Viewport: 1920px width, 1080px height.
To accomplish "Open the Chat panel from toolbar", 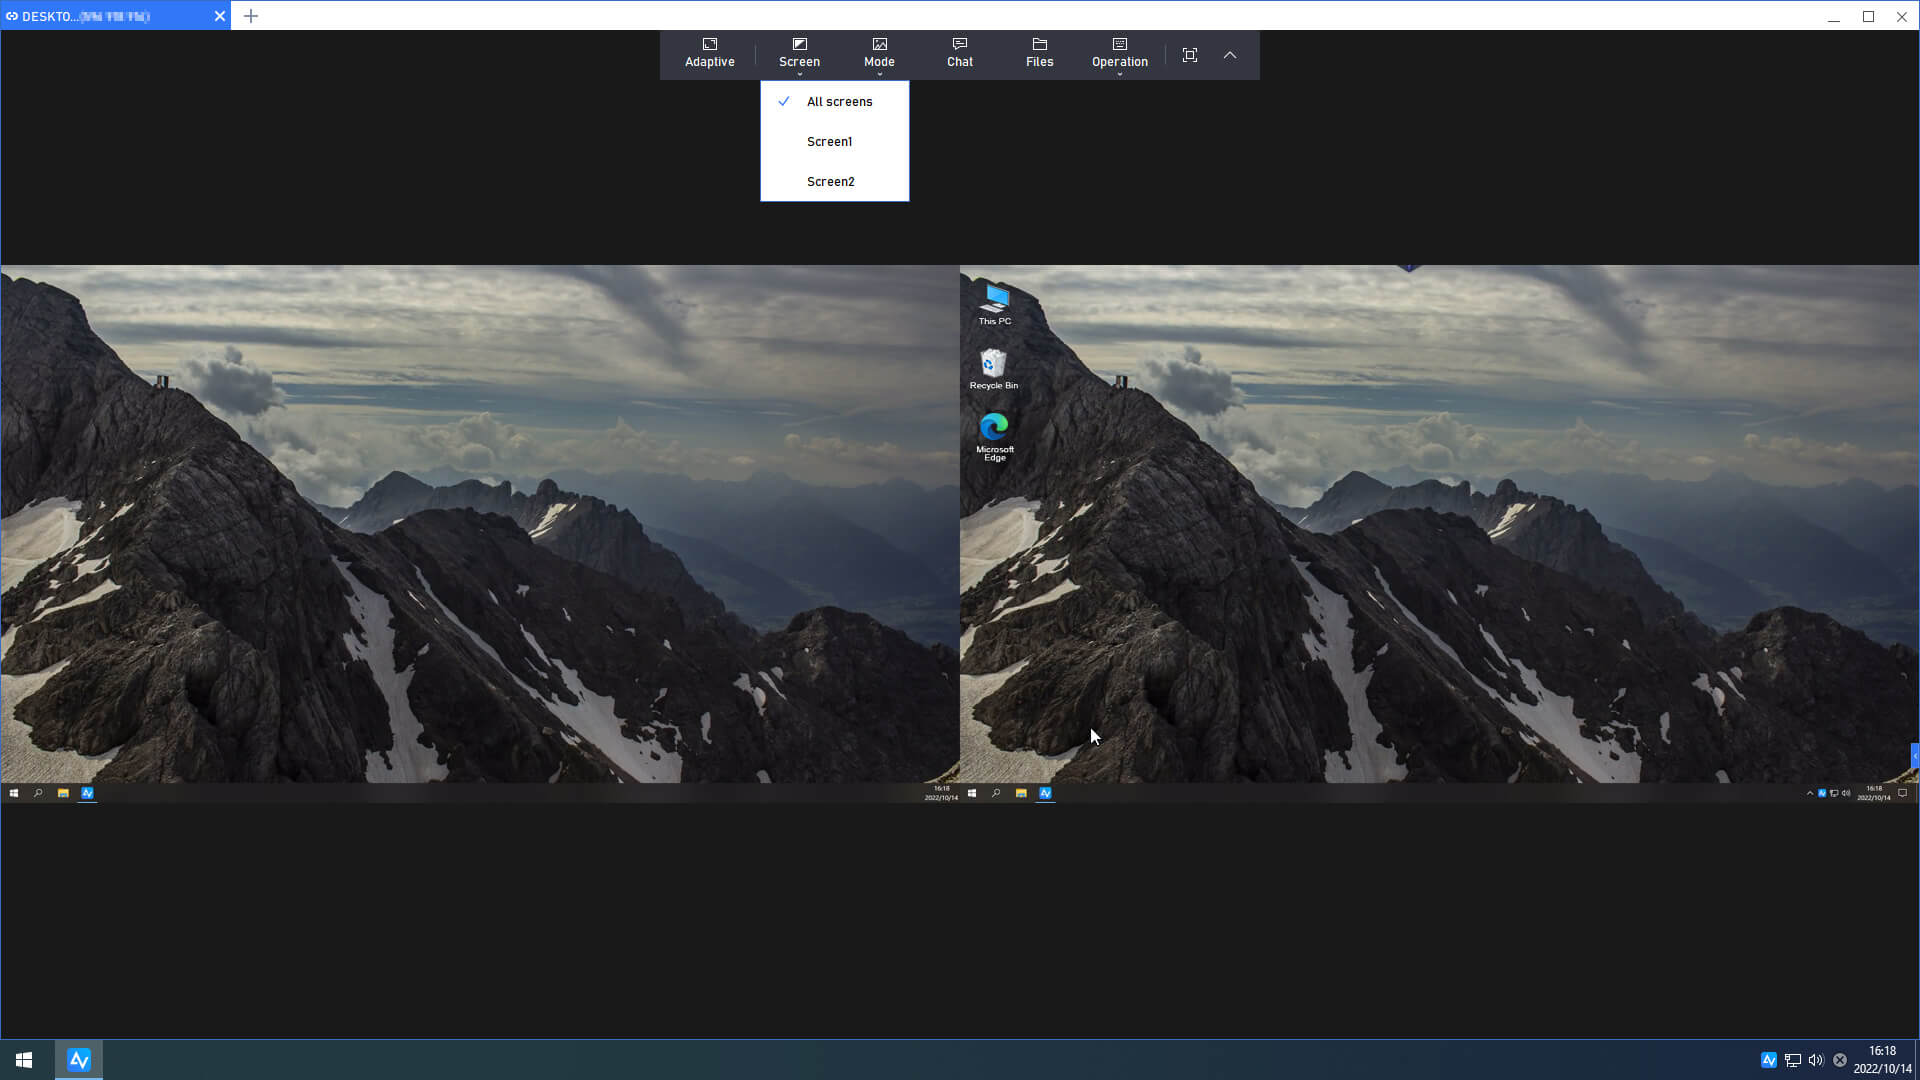I will [x=959, y=53].
